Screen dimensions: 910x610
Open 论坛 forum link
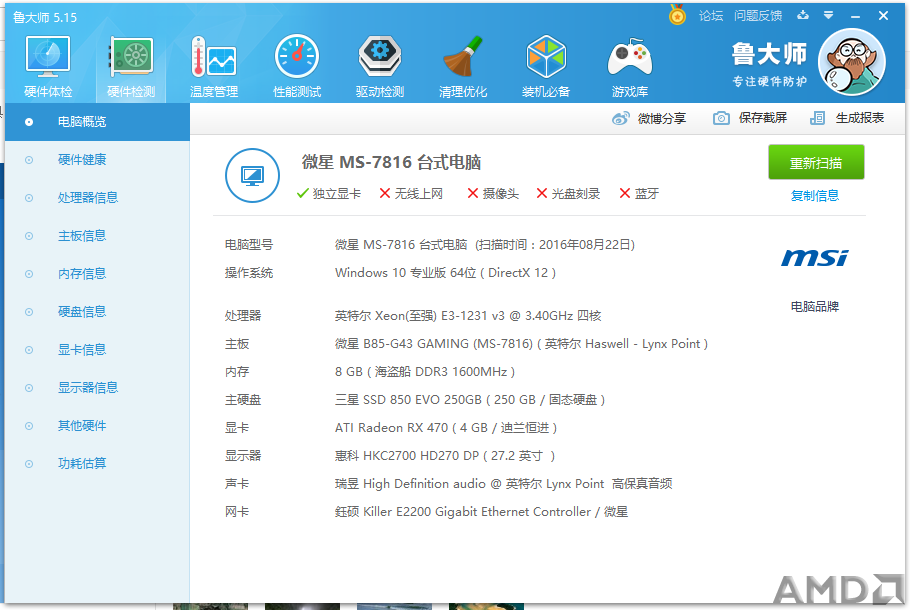tap(710, 16)
